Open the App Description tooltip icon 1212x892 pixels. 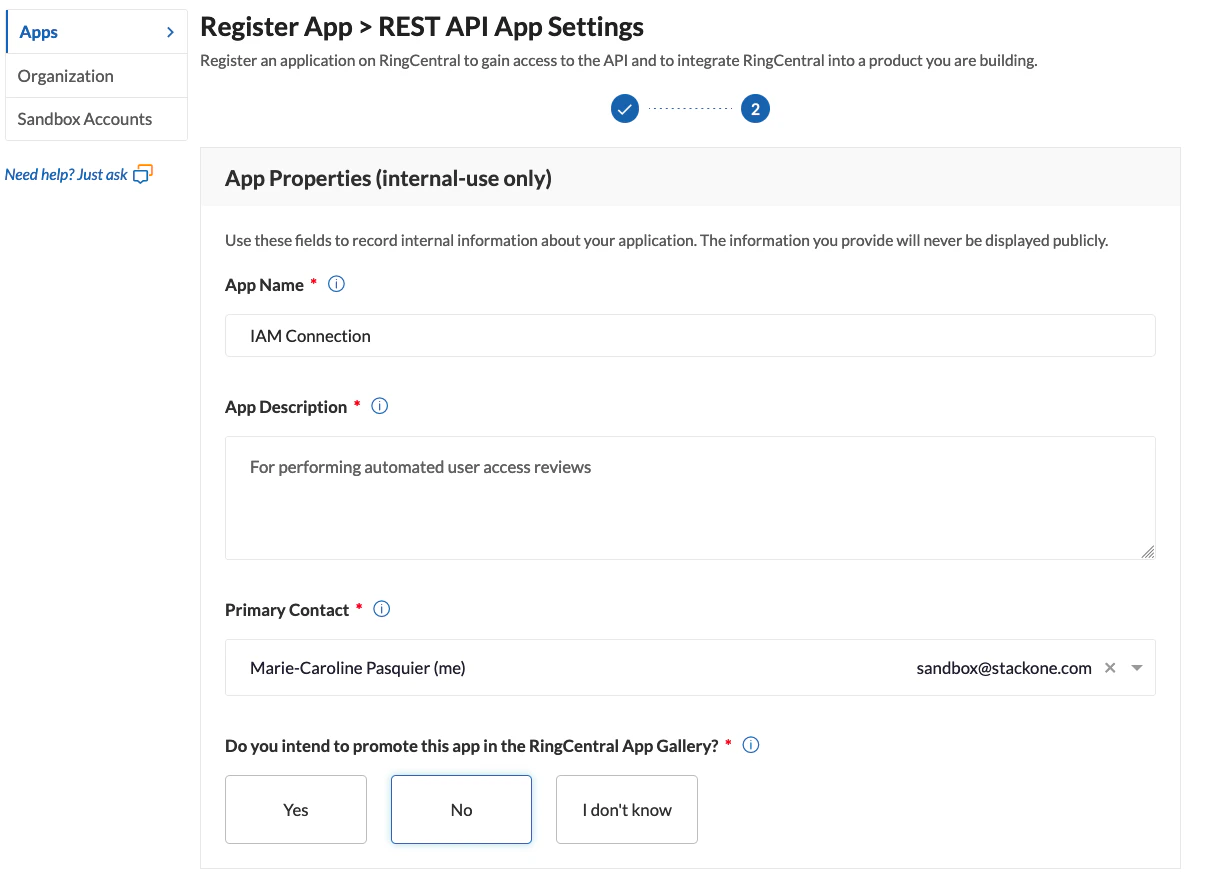click(379, 406)
